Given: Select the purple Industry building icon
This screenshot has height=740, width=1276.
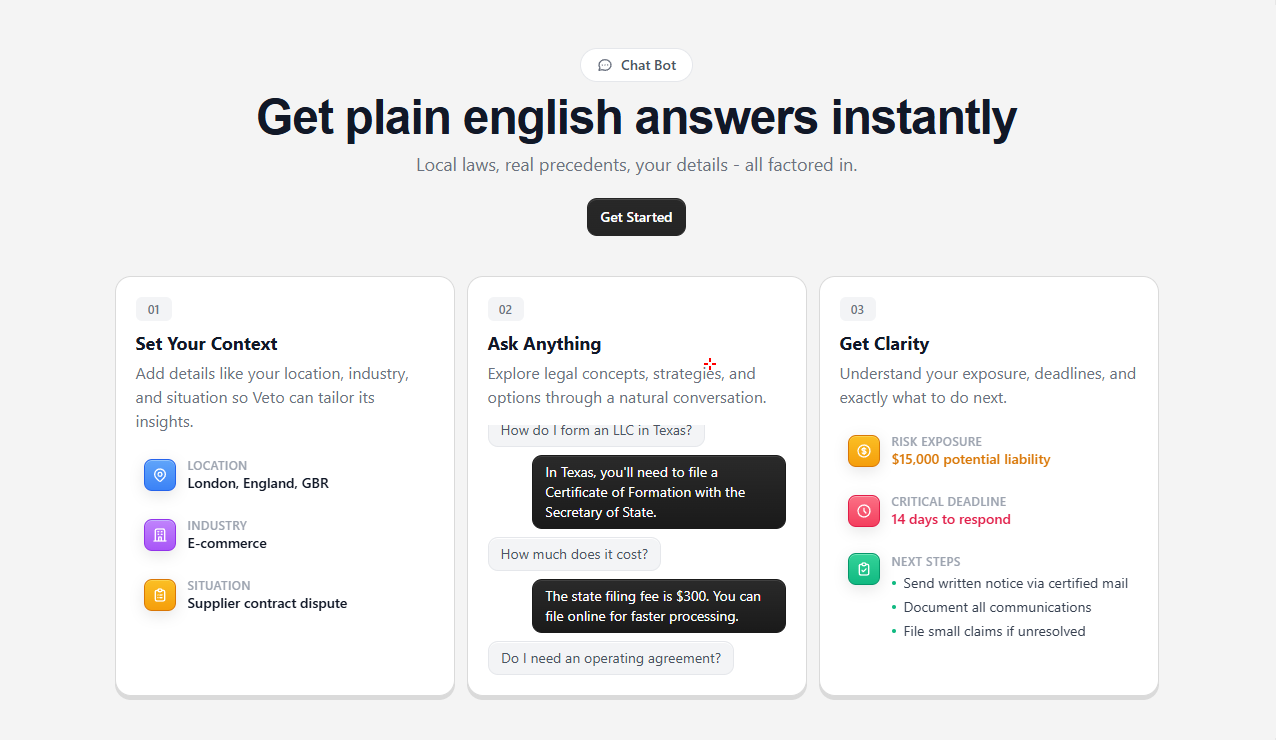Looking at the screenshot, I should tap(160, 534).
